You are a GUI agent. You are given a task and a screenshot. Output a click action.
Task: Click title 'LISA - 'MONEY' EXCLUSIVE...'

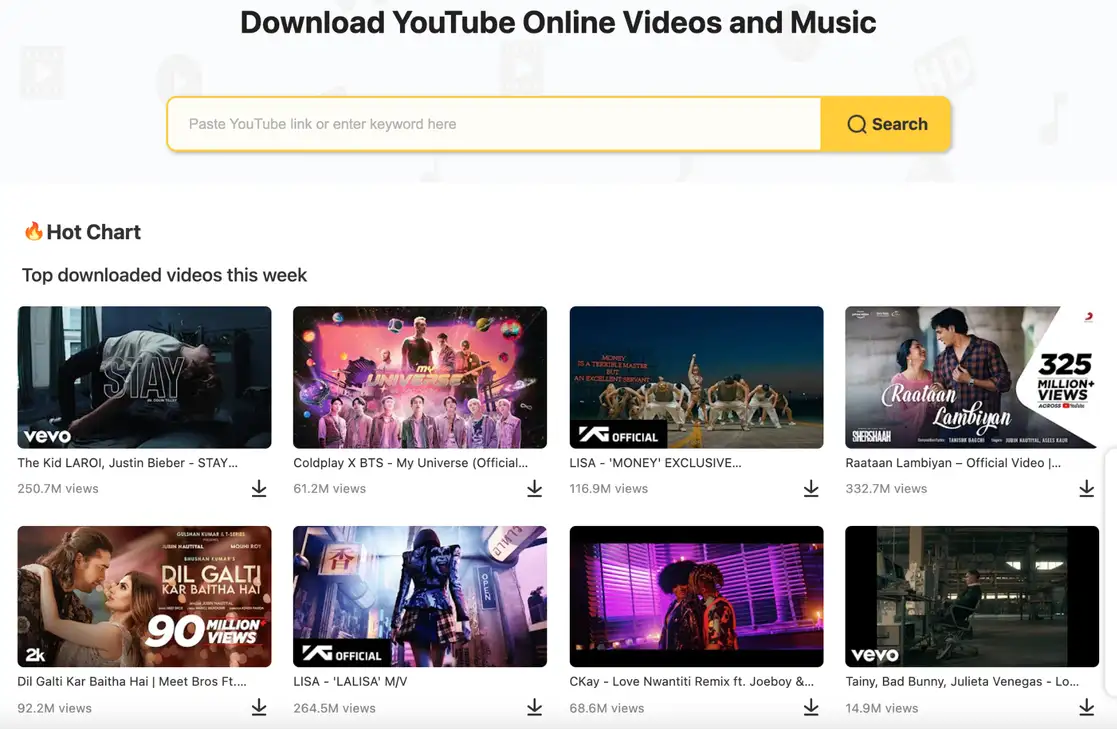655,463
